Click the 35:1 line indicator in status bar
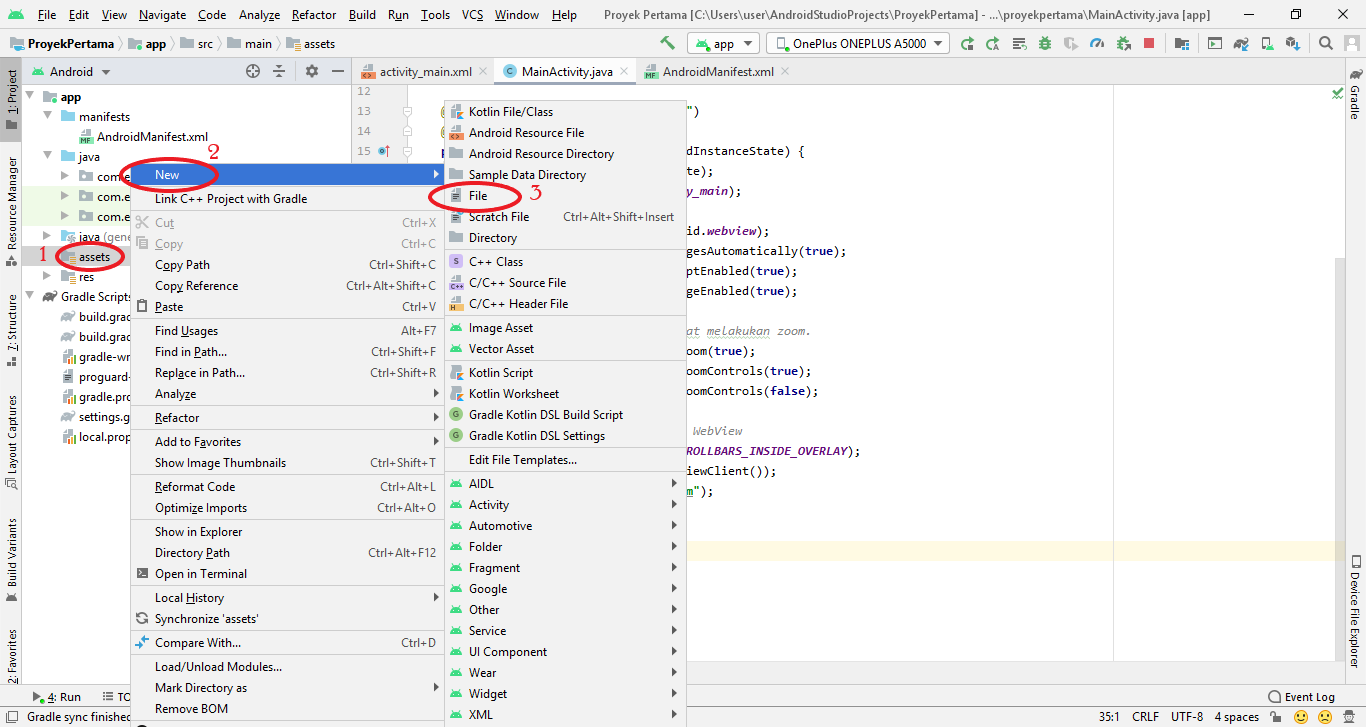Image resolution: width=1366 pixels, height=727 pixels. (x=1110, y=715)
